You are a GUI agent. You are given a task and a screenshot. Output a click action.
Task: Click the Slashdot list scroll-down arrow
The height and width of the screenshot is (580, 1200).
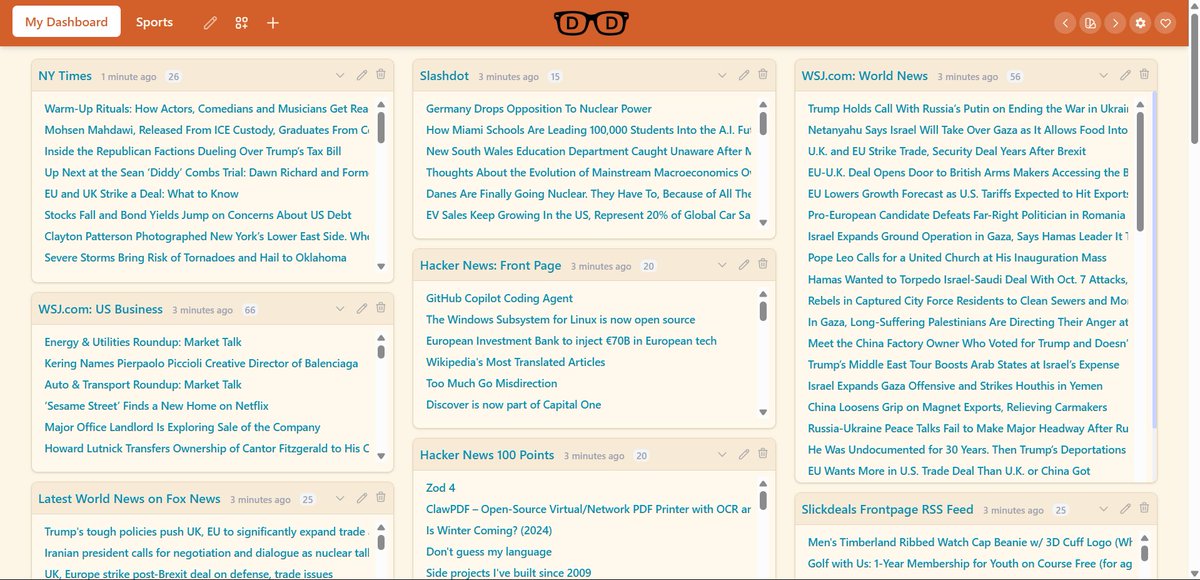pyautogui.click(x=763, y=223)
